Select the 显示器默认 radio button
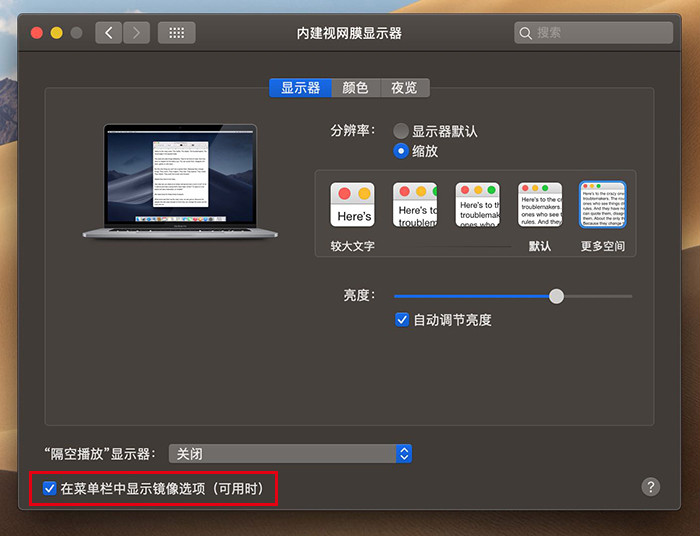The width and height of the screenshot is (700, 536). (401, 131)
